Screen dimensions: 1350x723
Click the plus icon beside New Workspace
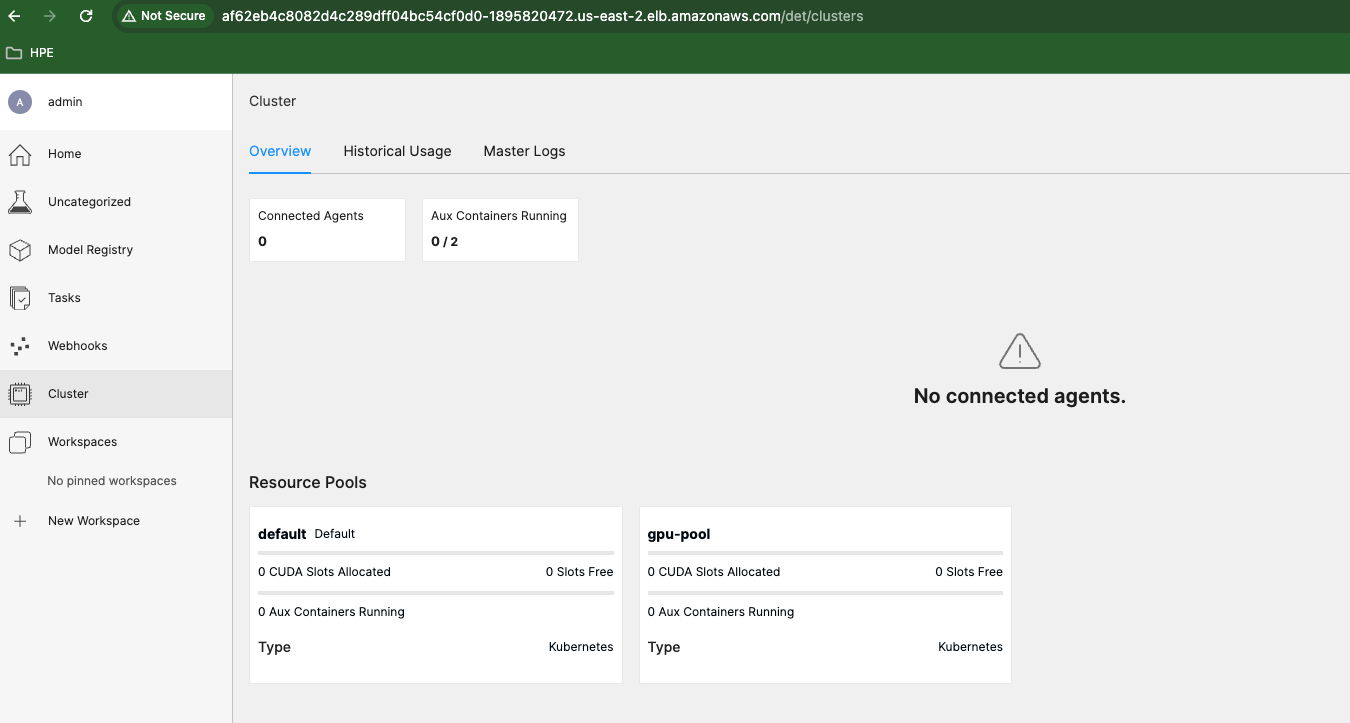click(x=20, y=521)
